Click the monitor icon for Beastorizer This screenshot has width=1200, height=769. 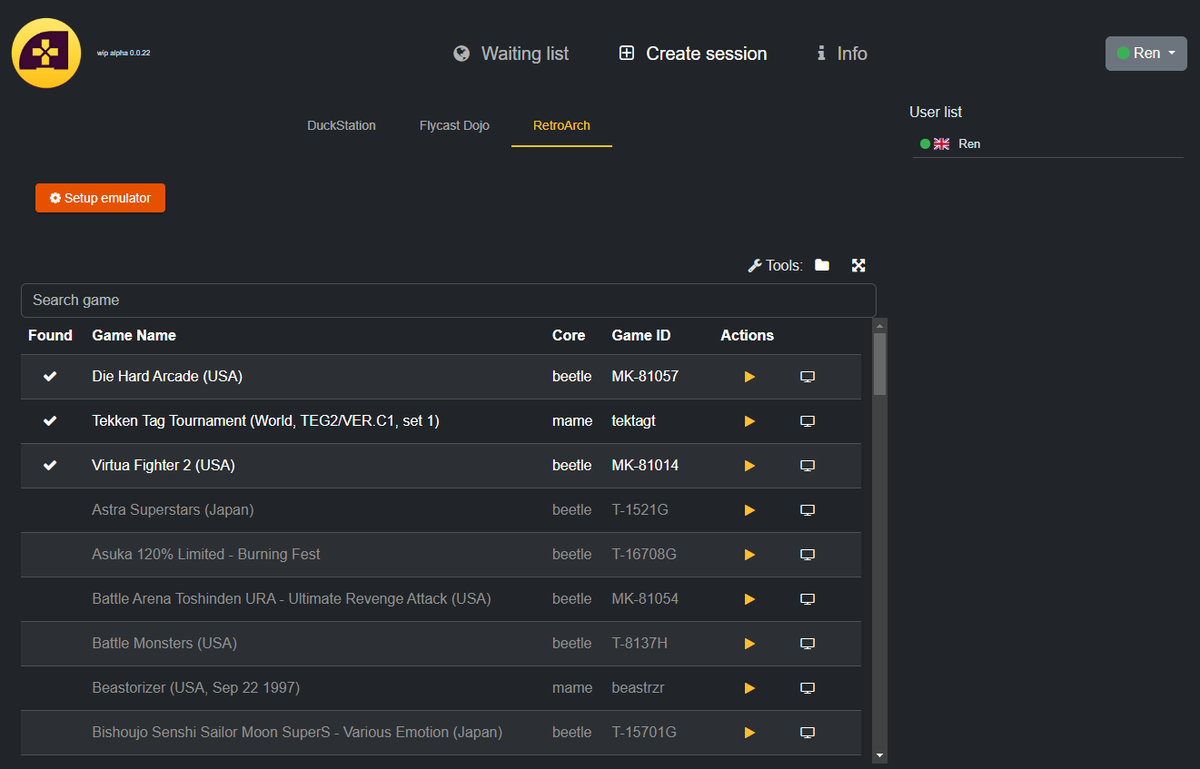(x=807, y=688)
